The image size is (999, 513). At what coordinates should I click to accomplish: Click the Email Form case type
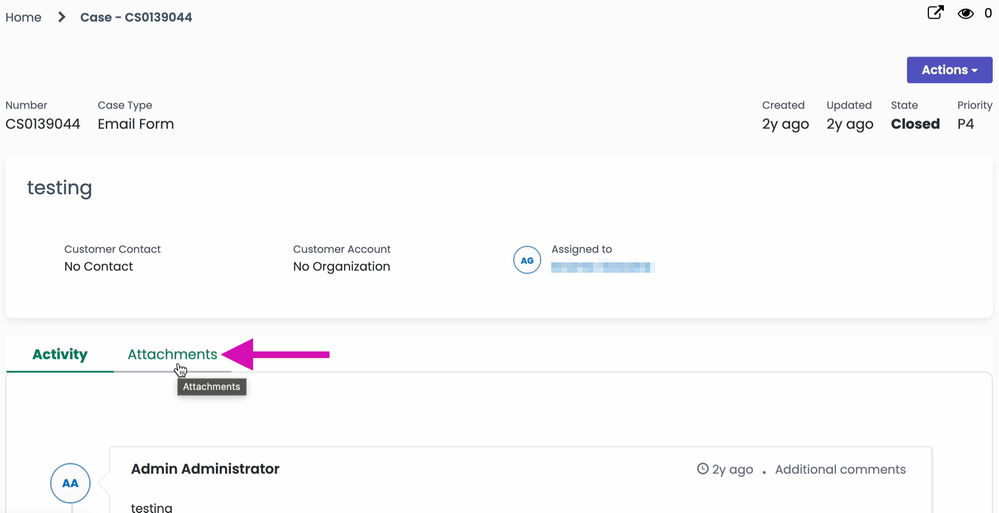(136, 124)
